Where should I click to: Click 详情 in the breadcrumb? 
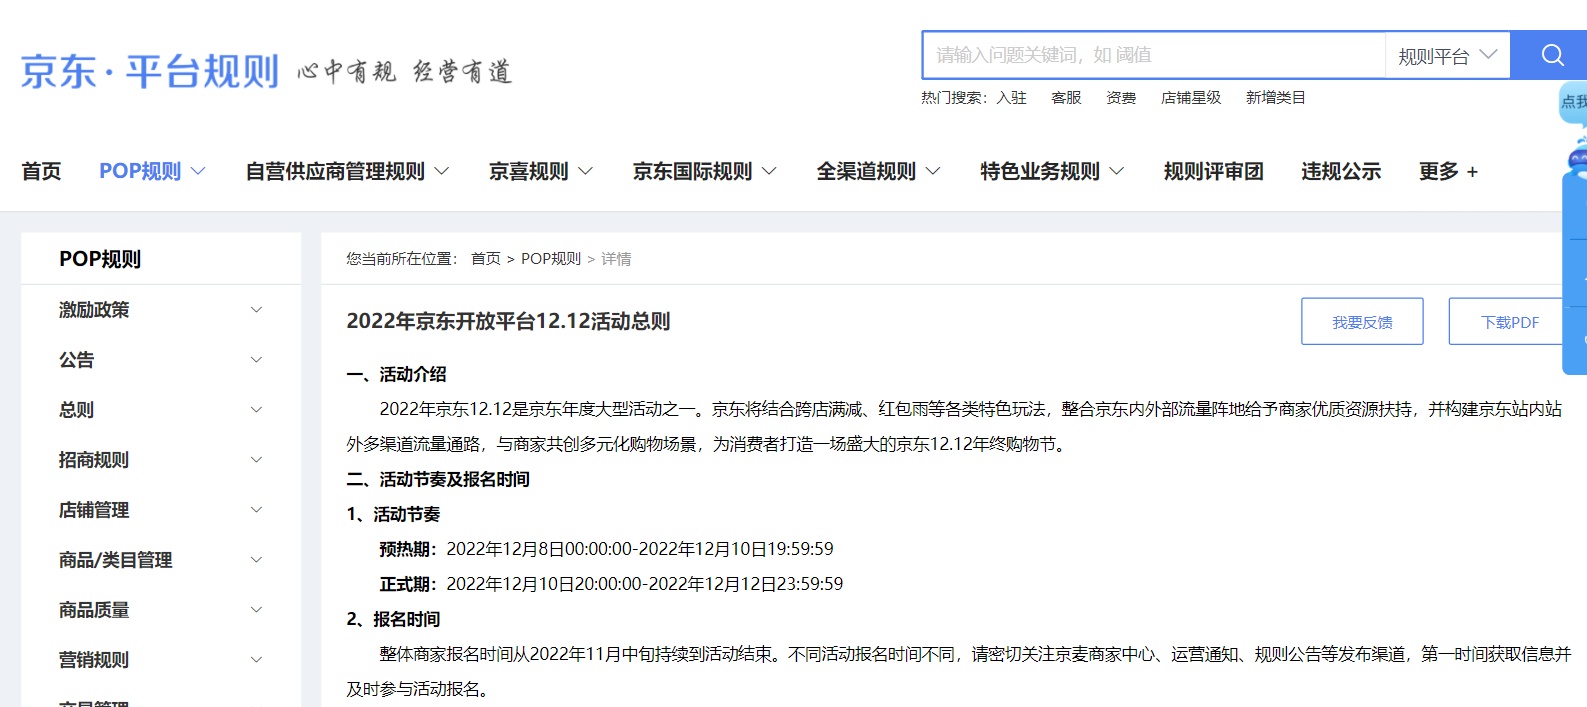616,259
